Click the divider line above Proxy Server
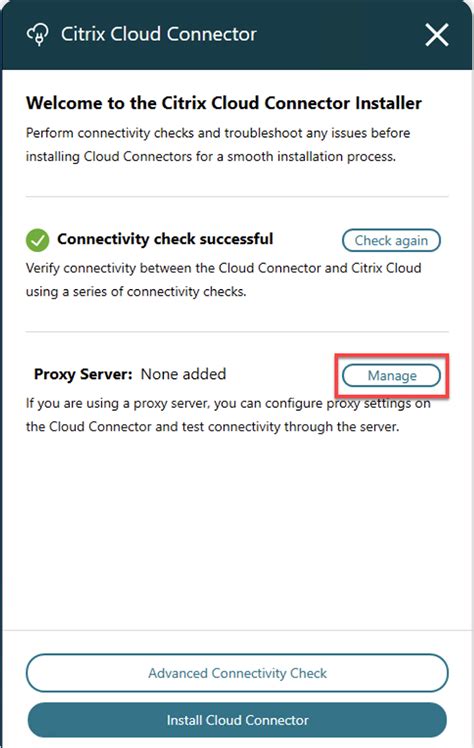 [237, 332]
